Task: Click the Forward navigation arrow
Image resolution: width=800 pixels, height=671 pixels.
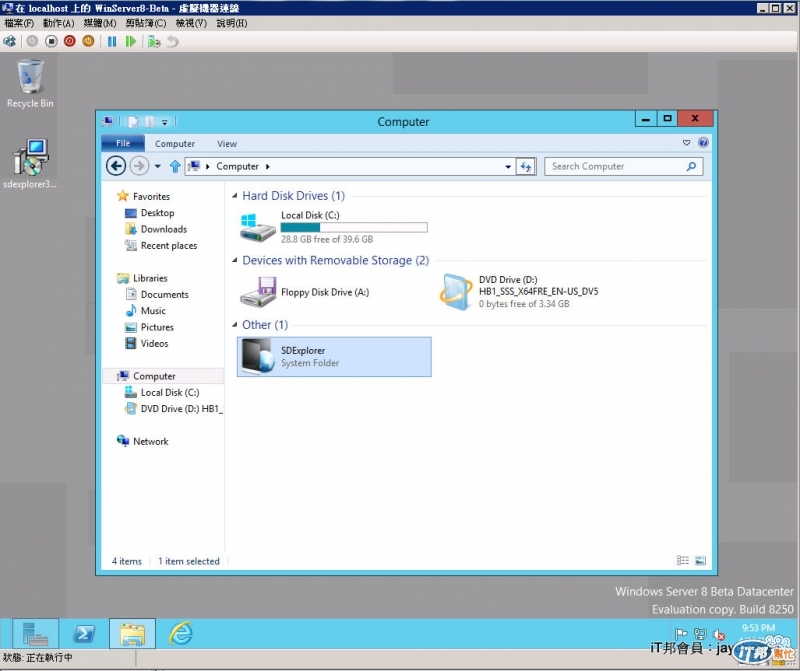Action: (x=139, y=166)
